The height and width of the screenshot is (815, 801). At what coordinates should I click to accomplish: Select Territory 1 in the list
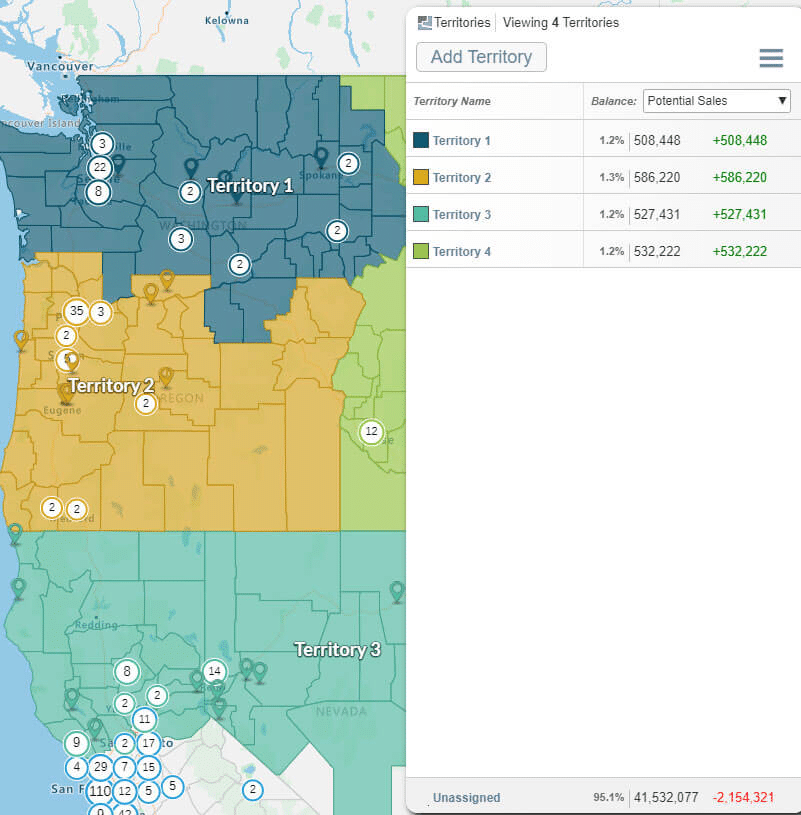point(462,141)
